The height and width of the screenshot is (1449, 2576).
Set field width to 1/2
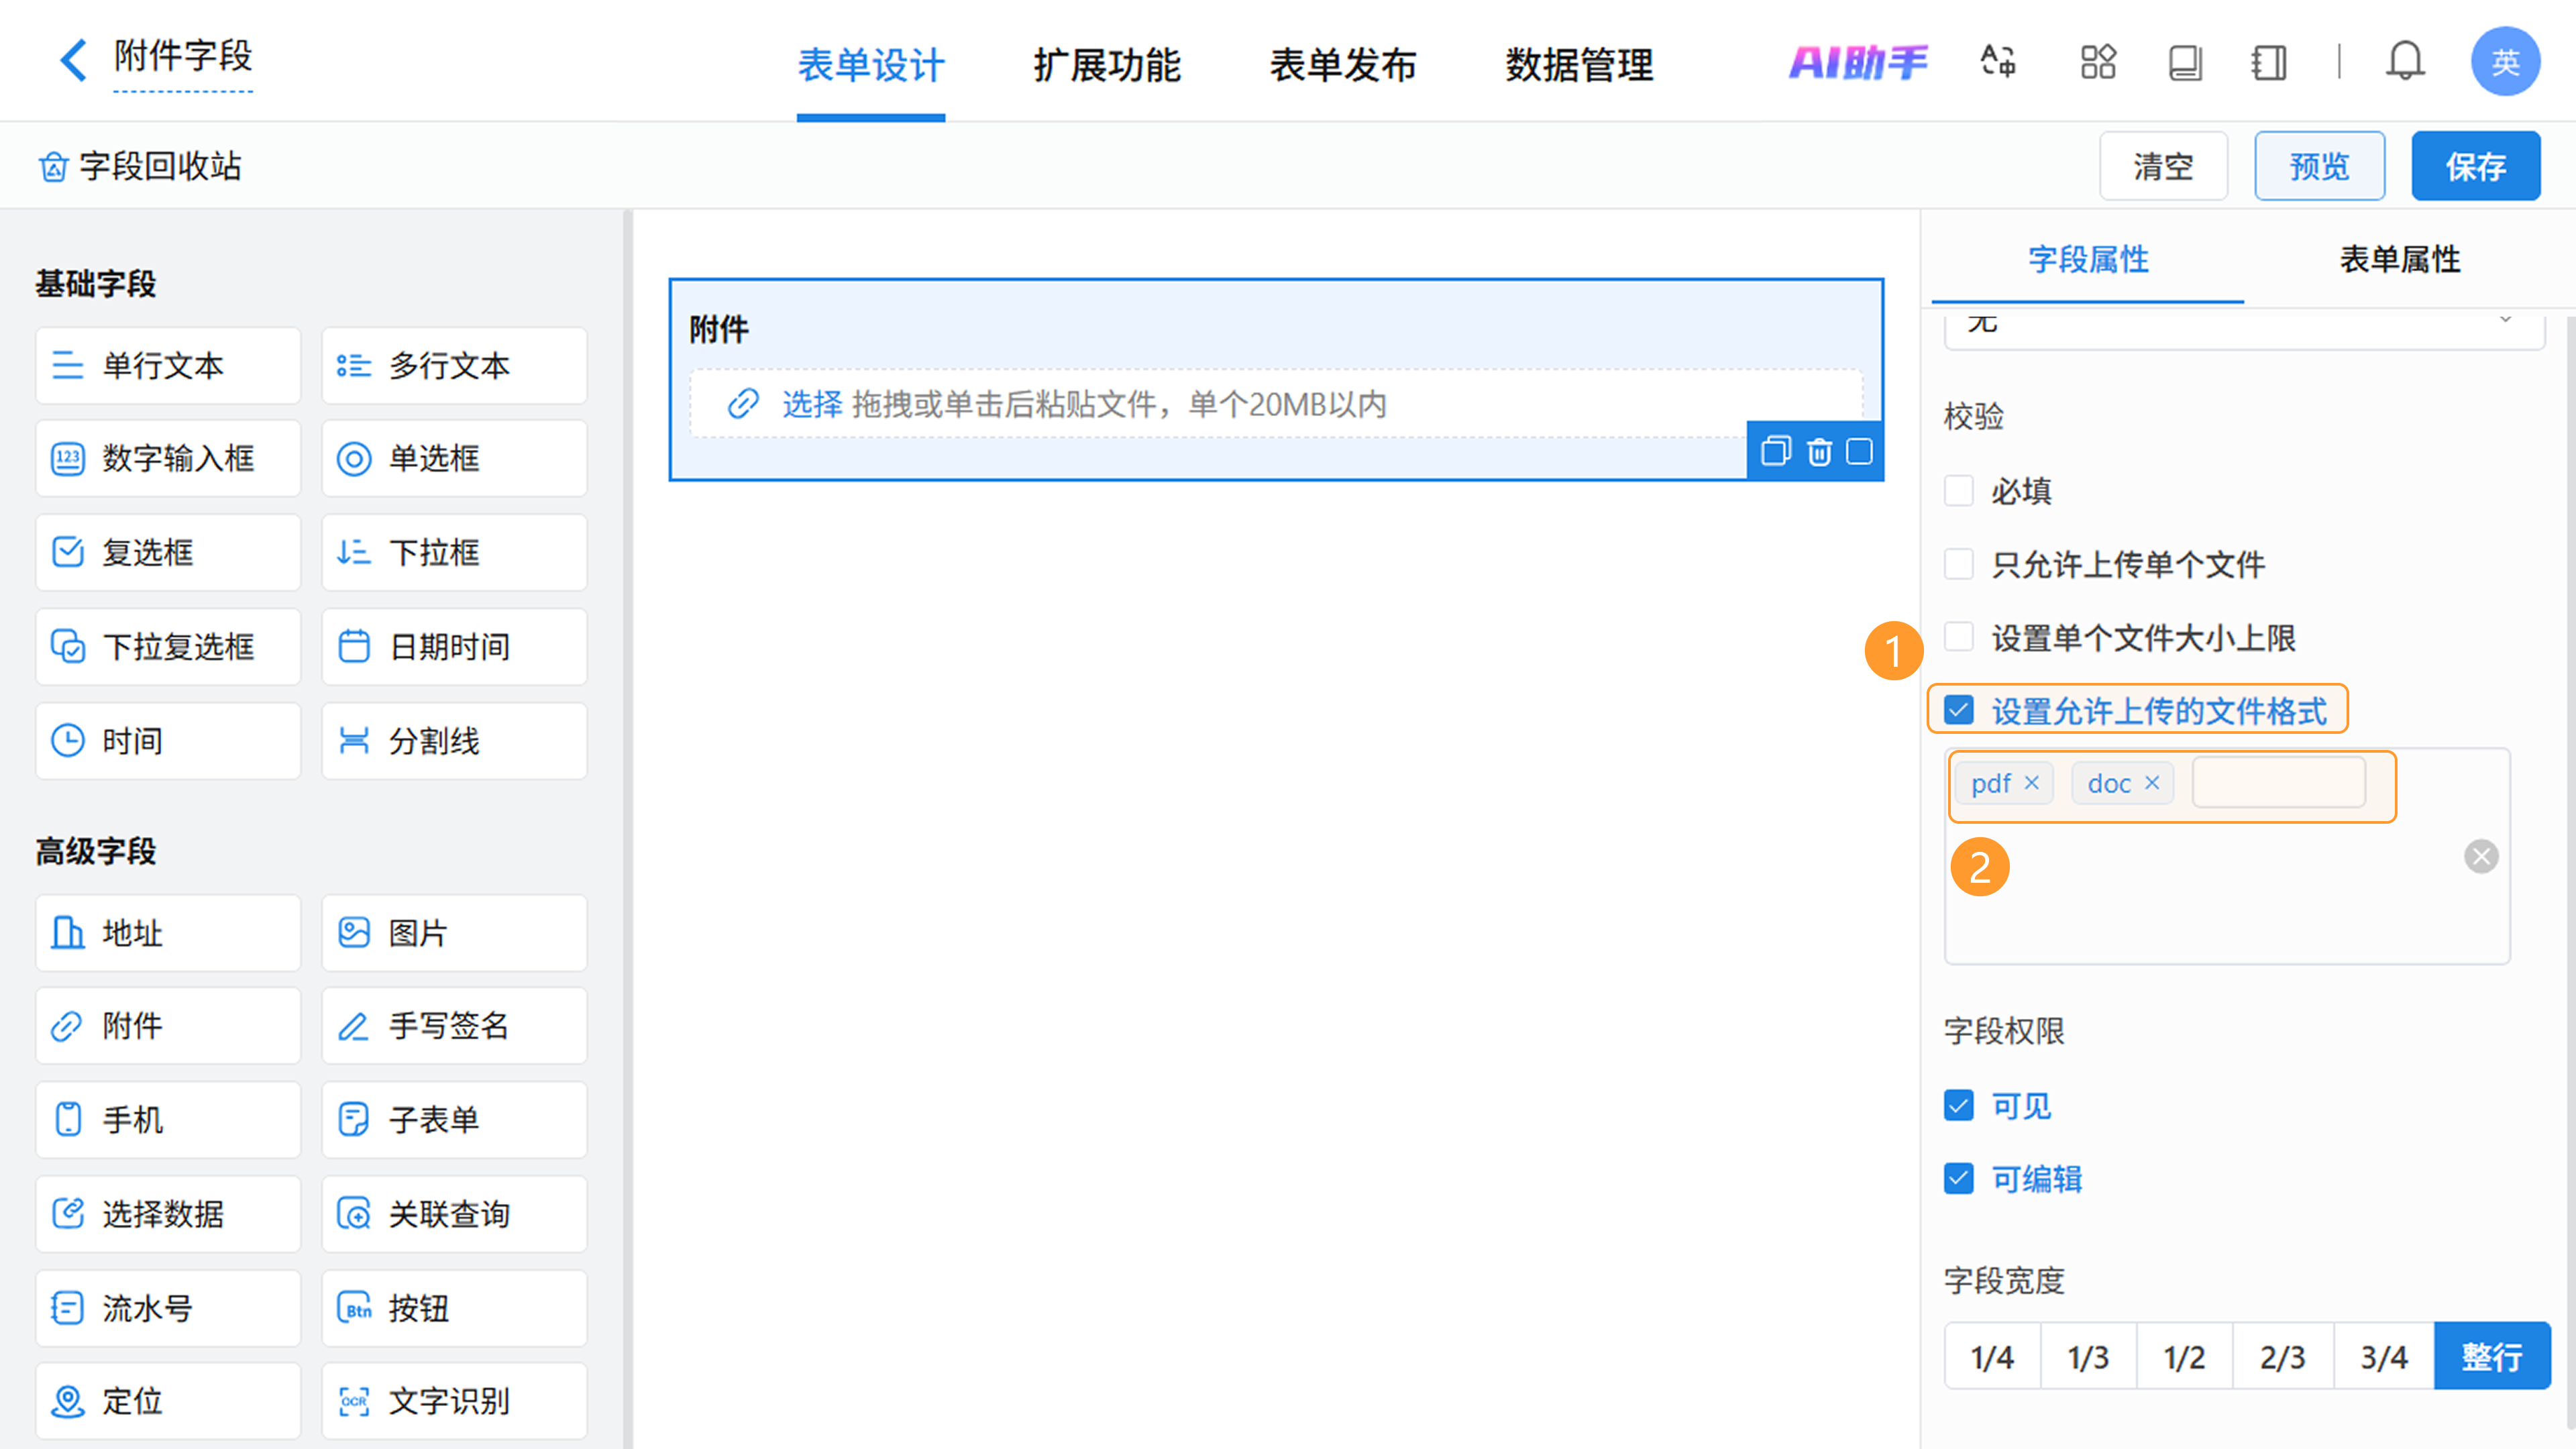2184,1357
